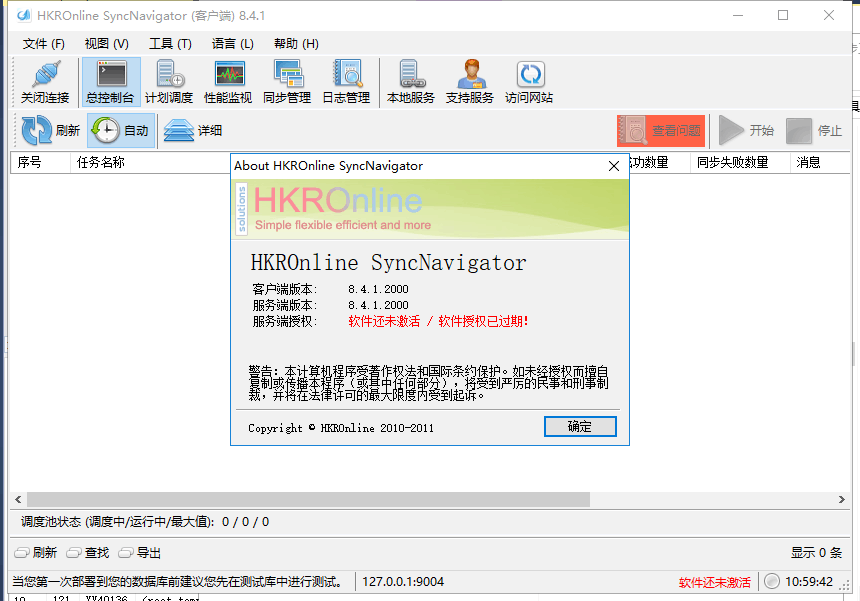
Task: Click the 同步失败数量 column header
Action: pos(740,162)
